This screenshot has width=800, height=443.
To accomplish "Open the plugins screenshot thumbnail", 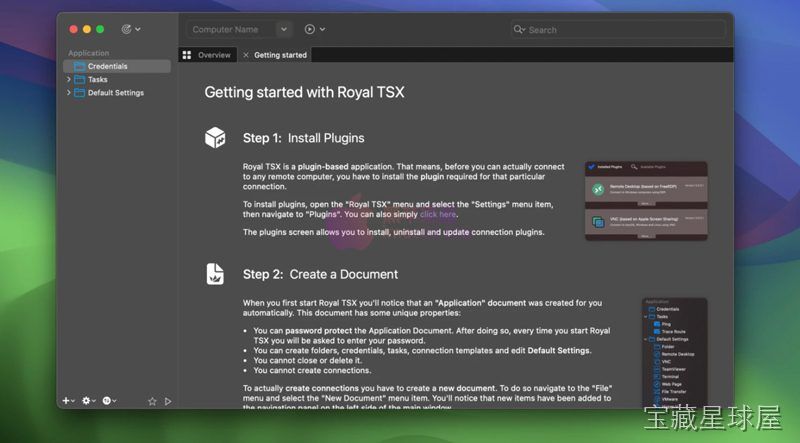I will point(646,201).
